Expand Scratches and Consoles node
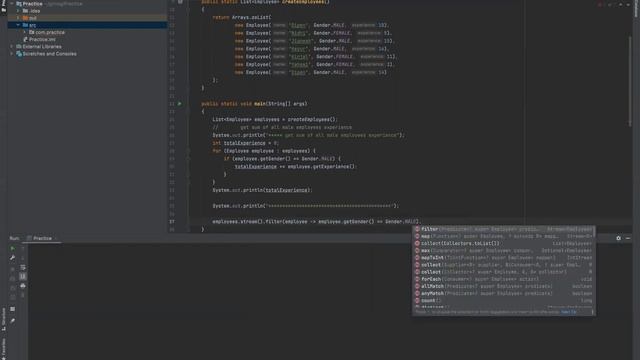Screen dimensions: 640x360 12,54
